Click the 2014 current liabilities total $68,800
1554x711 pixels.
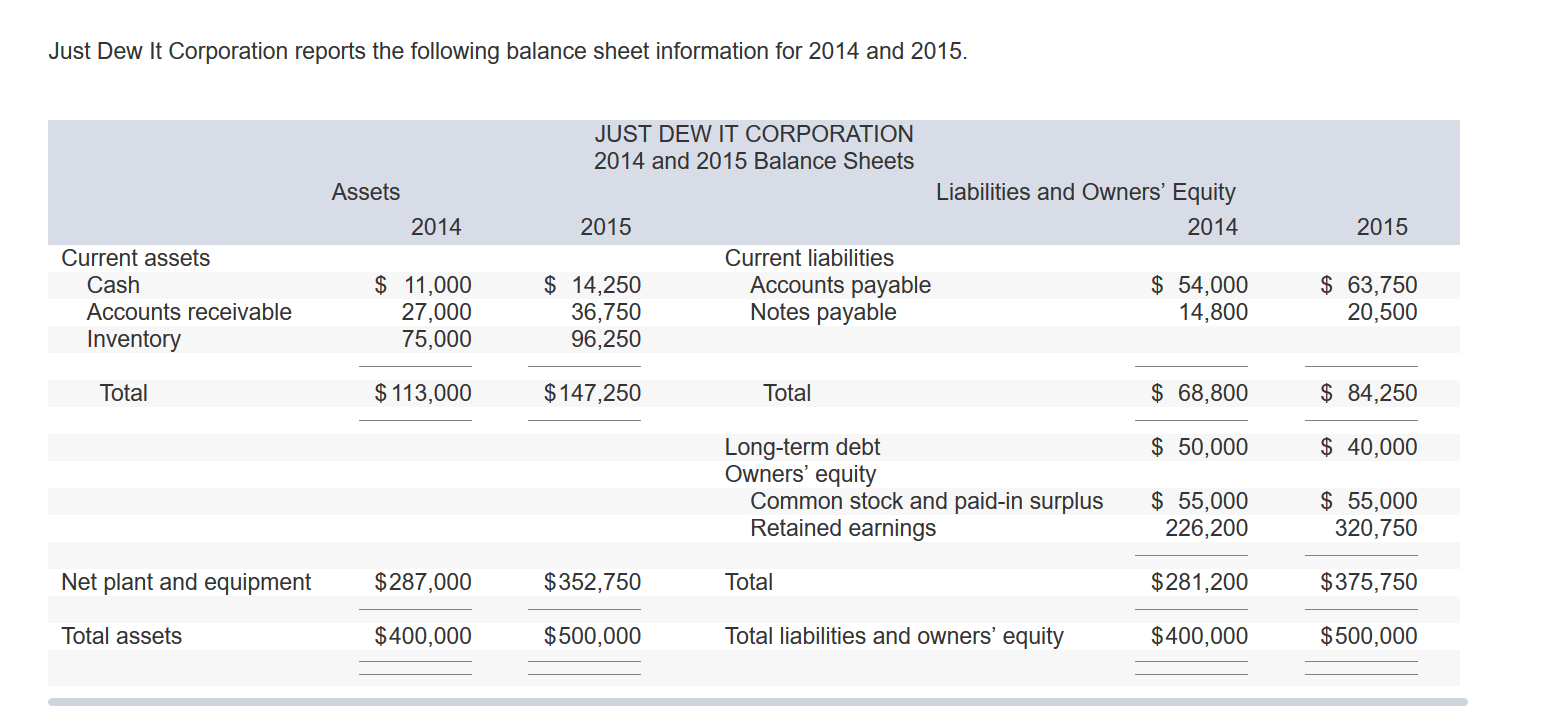[1200, 393]
